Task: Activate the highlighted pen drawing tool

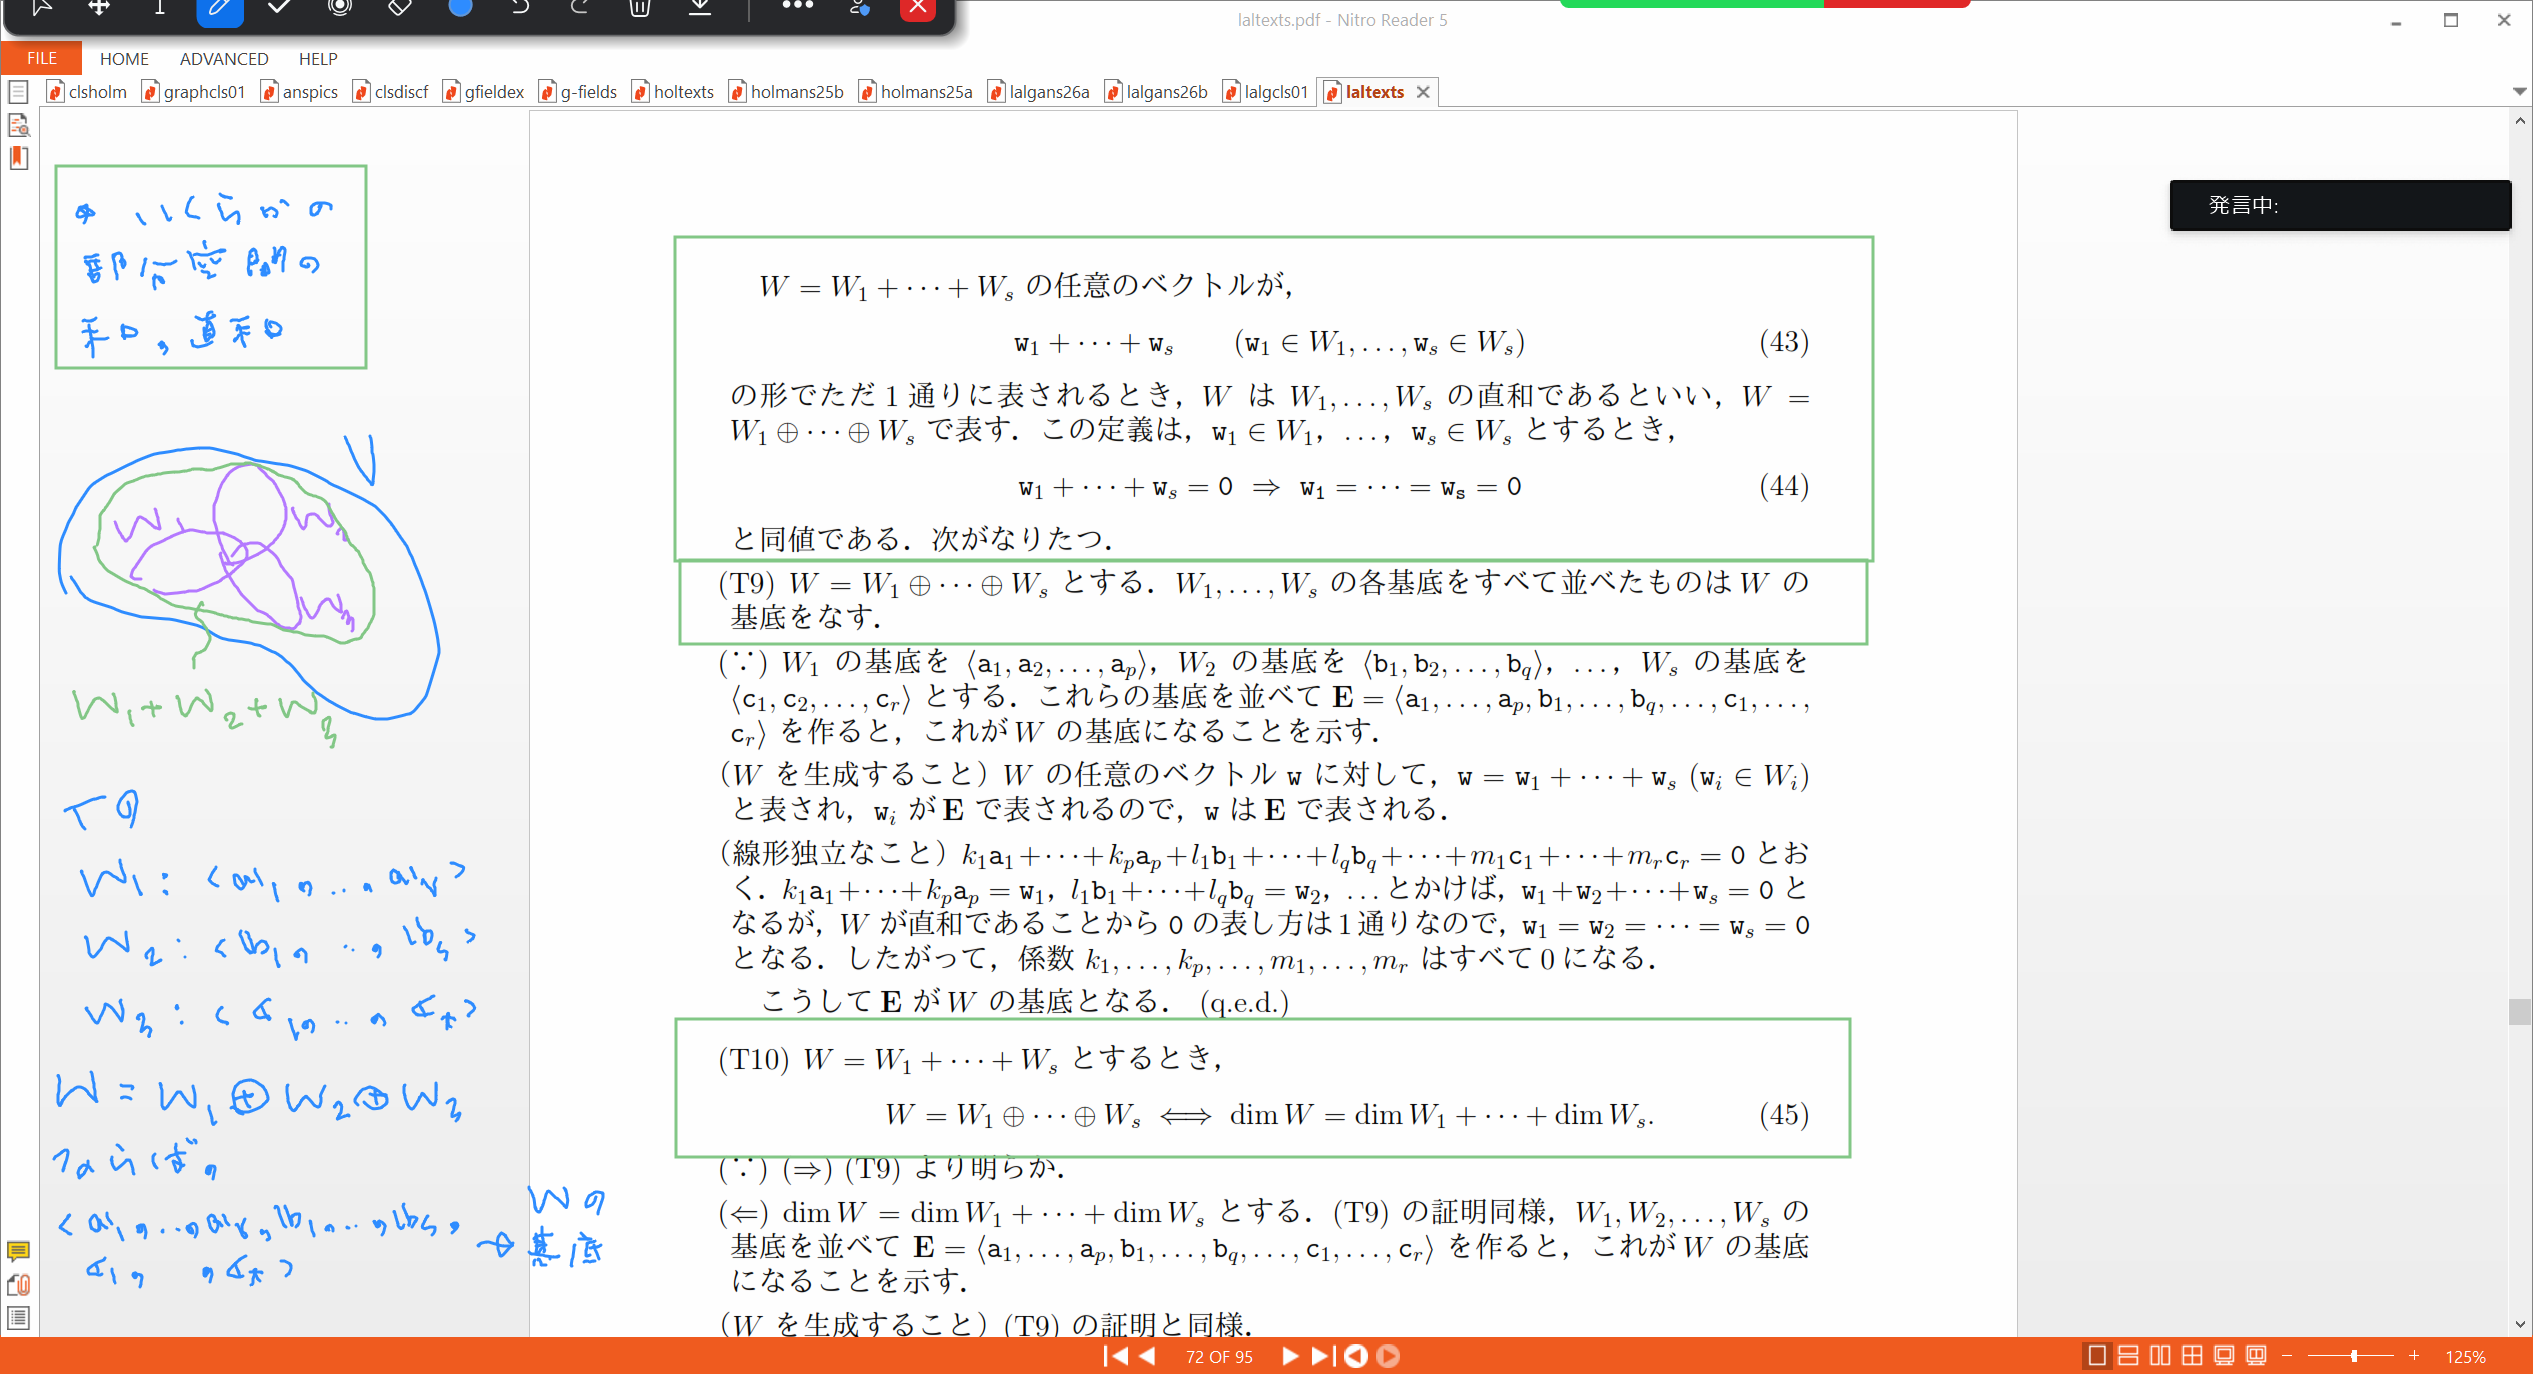Action: pos(220,9)
